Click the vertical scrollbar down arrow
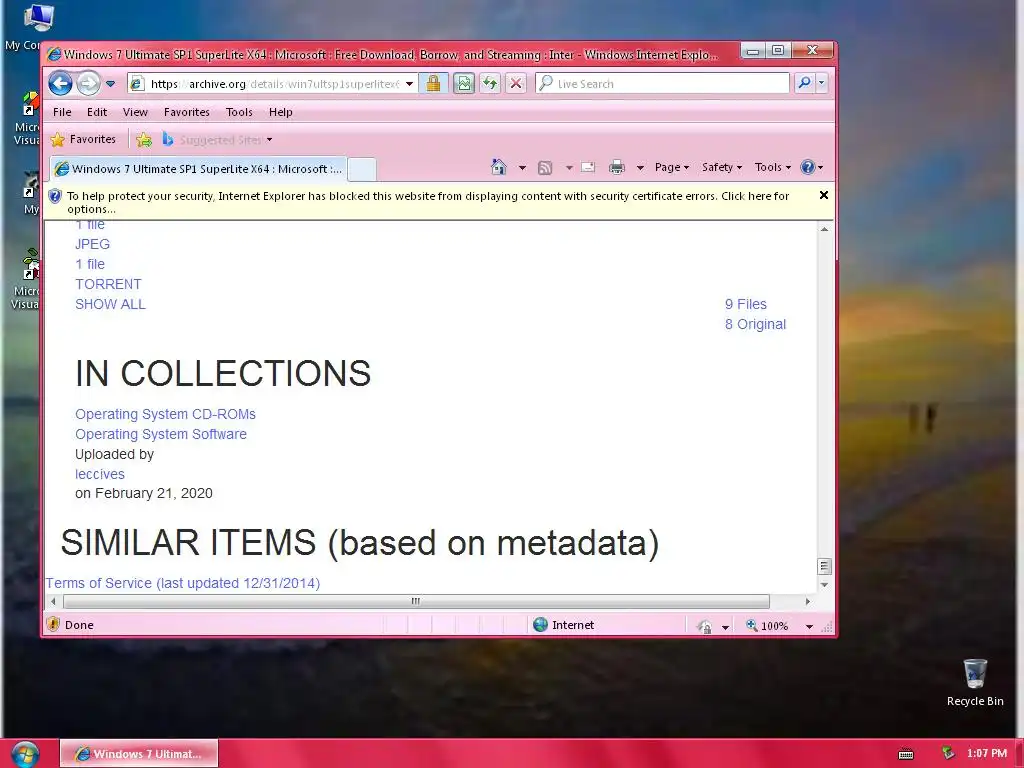Viewport: 1024px width, 768px height. click(824, 585)
